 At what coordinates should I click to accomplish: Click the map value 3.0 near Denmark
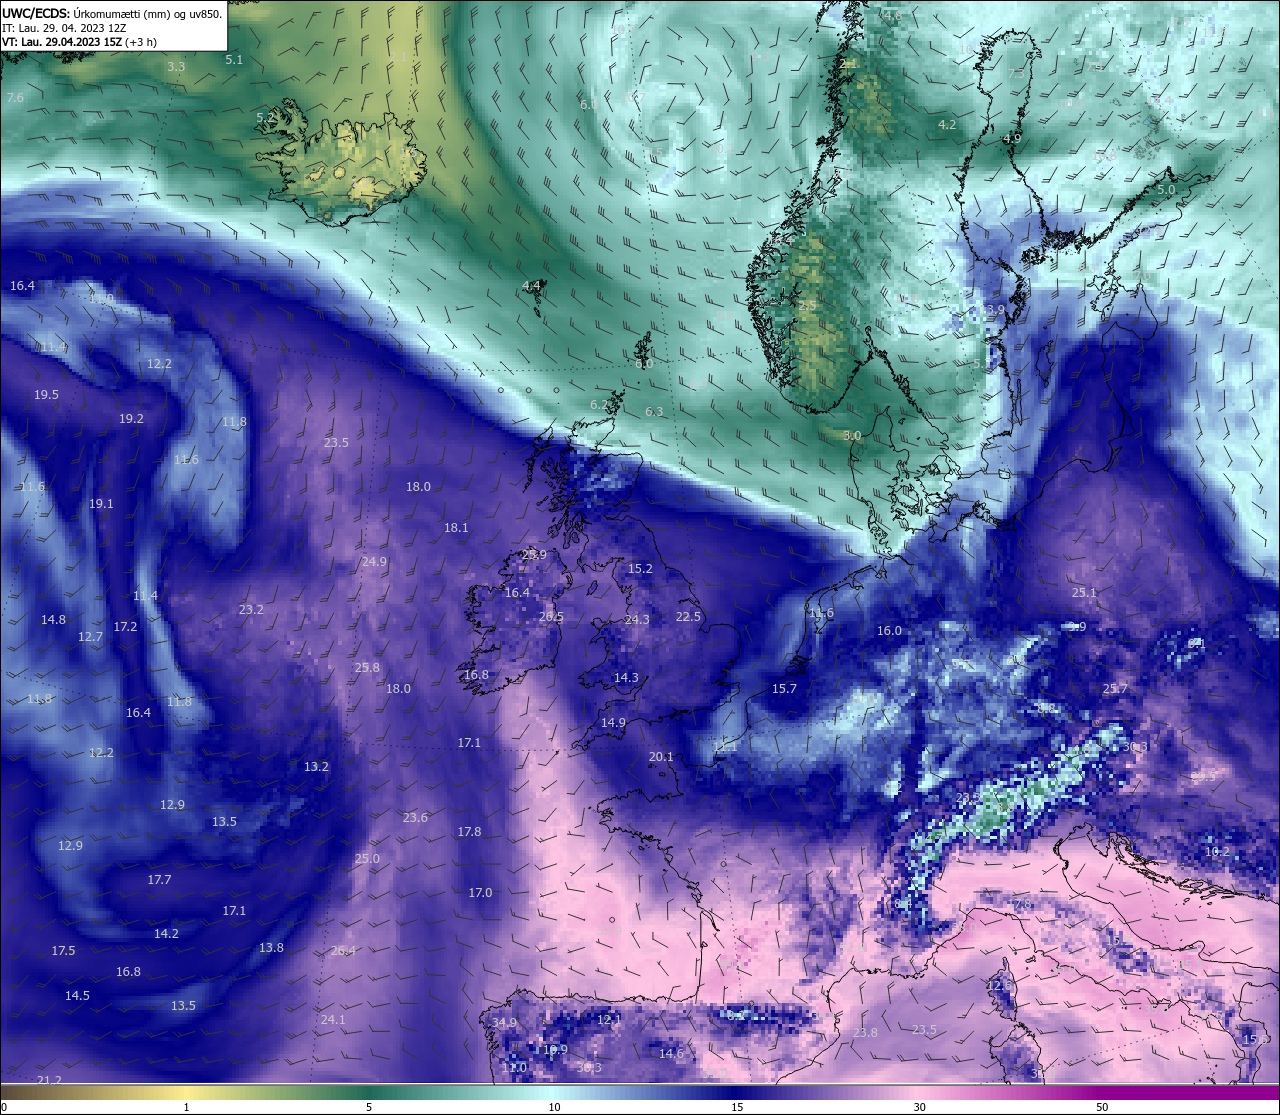[x=852, y=436]
